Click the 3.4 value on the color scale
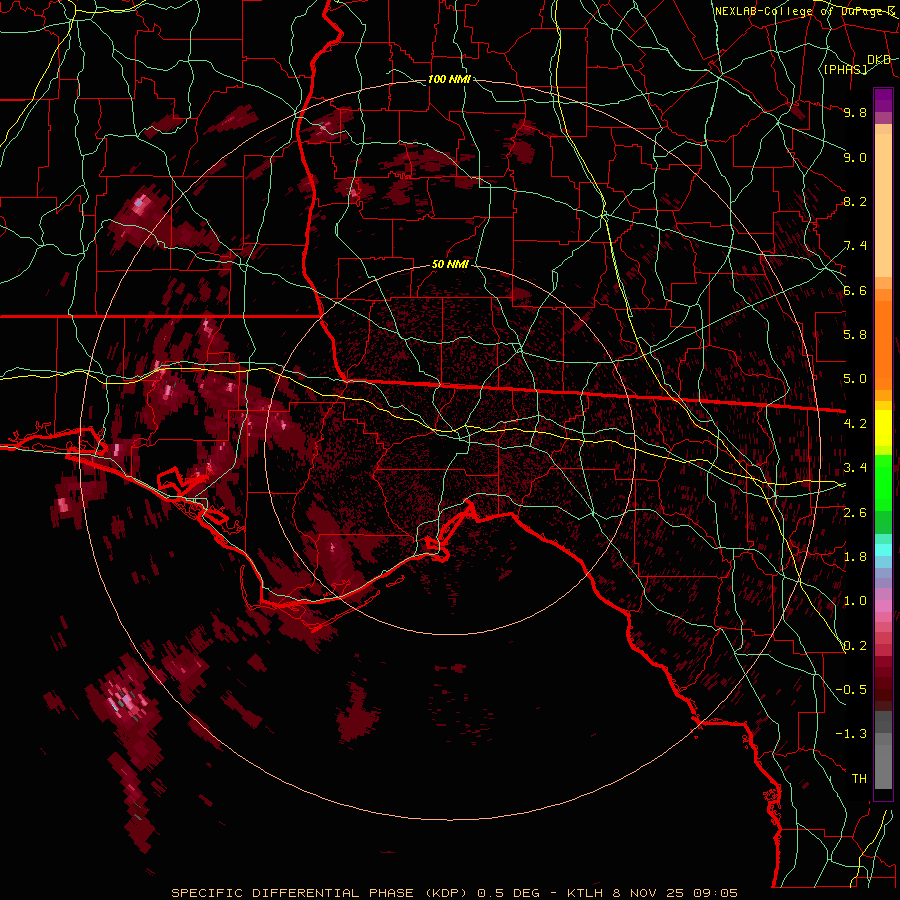 [x=855, y=468]
